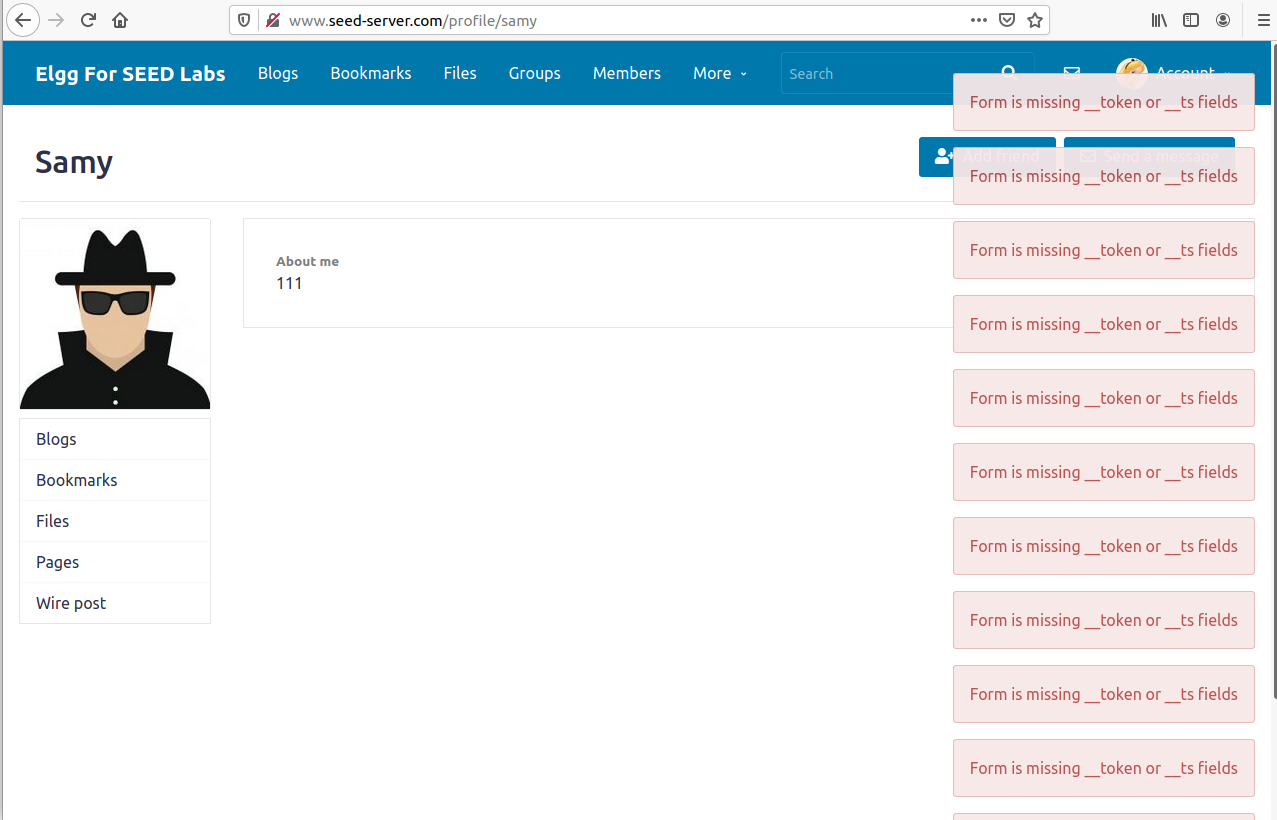Viewport: 1277px width, 820px height.
Task: Open the Firefox library icon
Action: point(1160,20)
